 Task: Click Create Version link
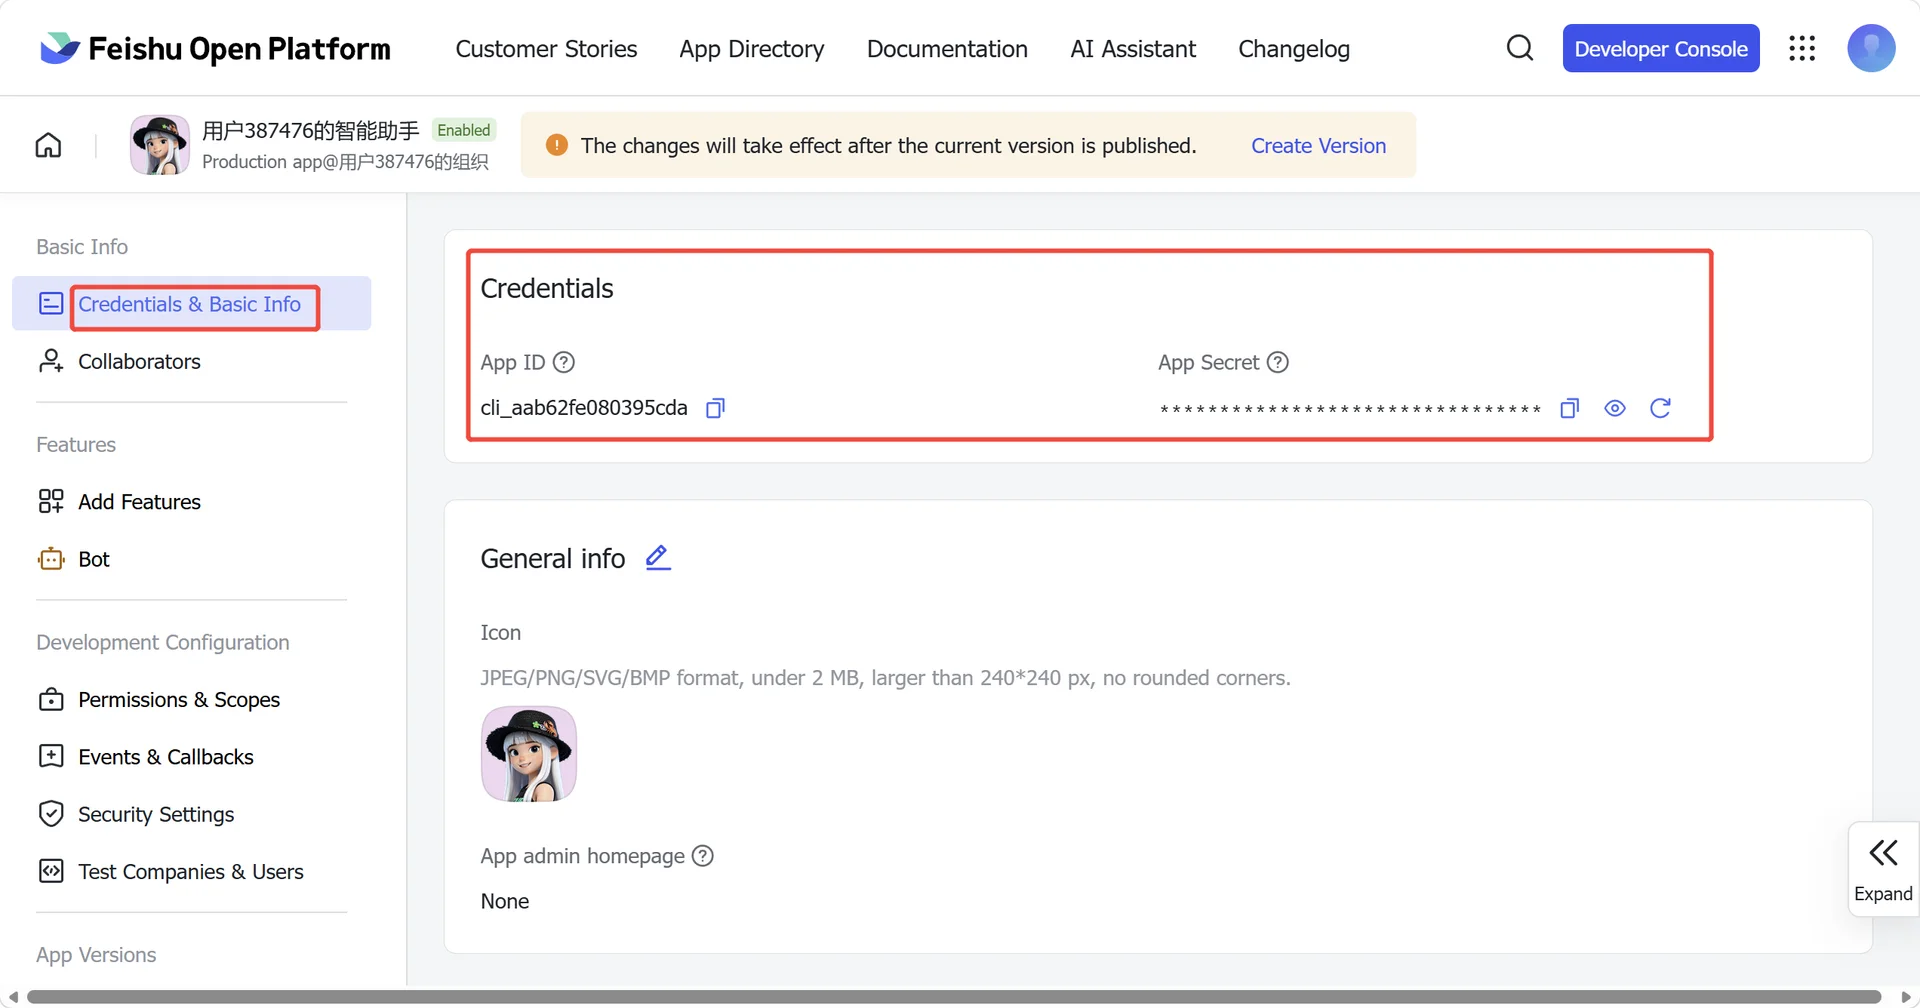pos(1318,145)
